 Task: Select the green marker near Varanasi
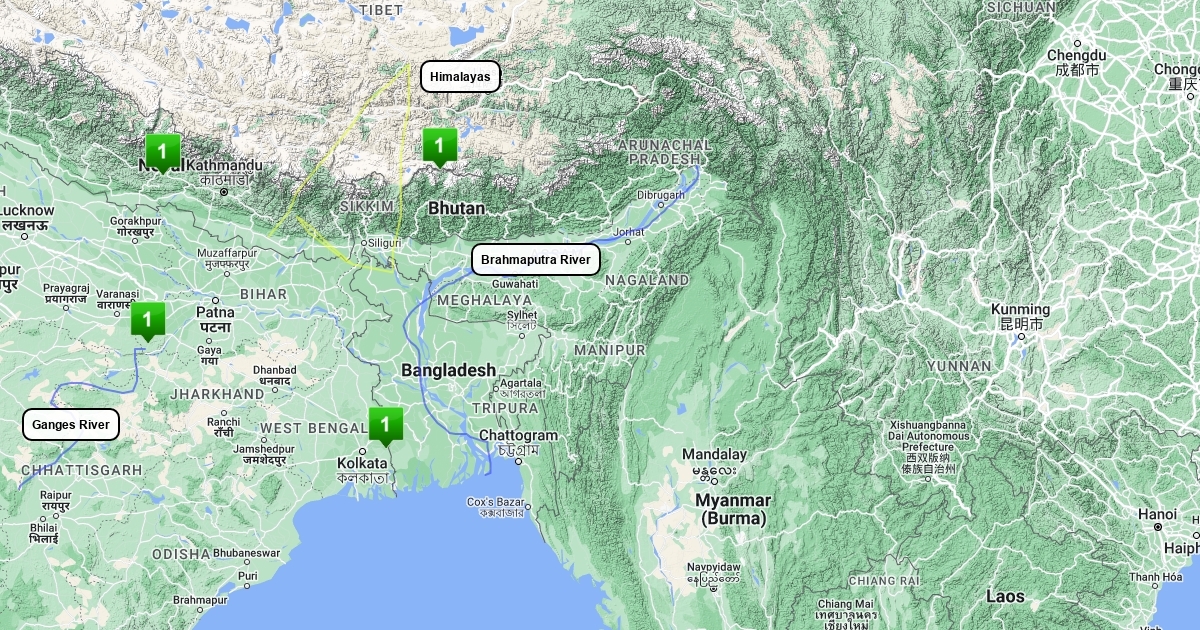point(148,321)
